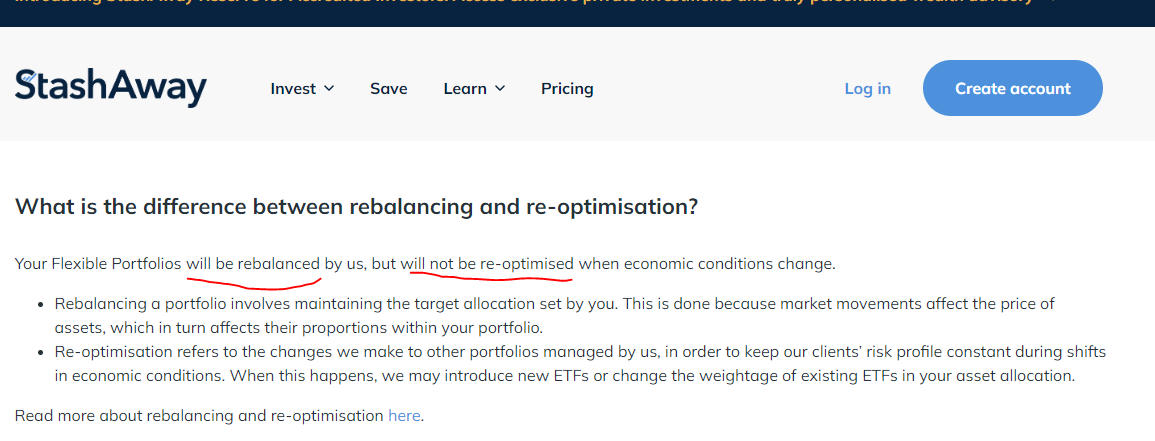Viewport: 1155px width, 441px height.
Task: Click the checkmark emblem inside the logo's S
Action: pos(27,76)
